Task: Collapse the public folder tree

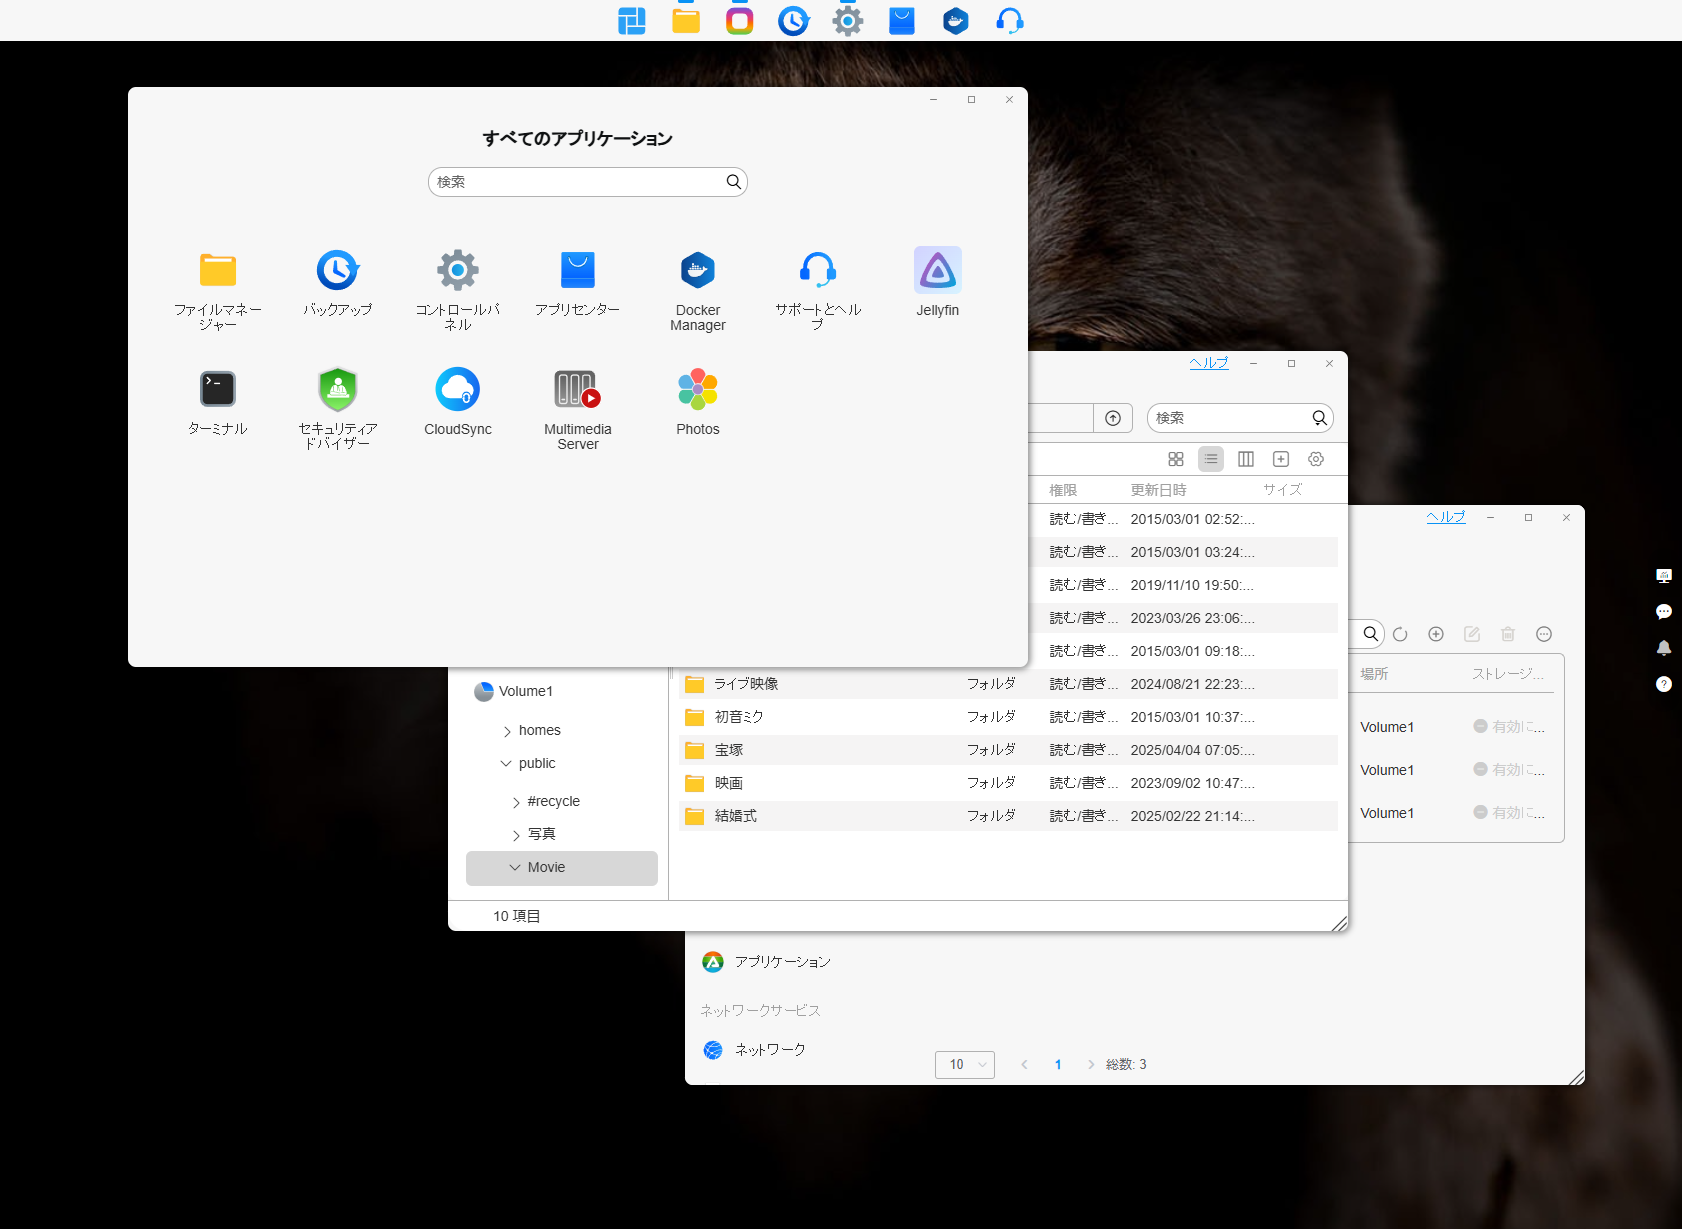Action: pos(506,764)
